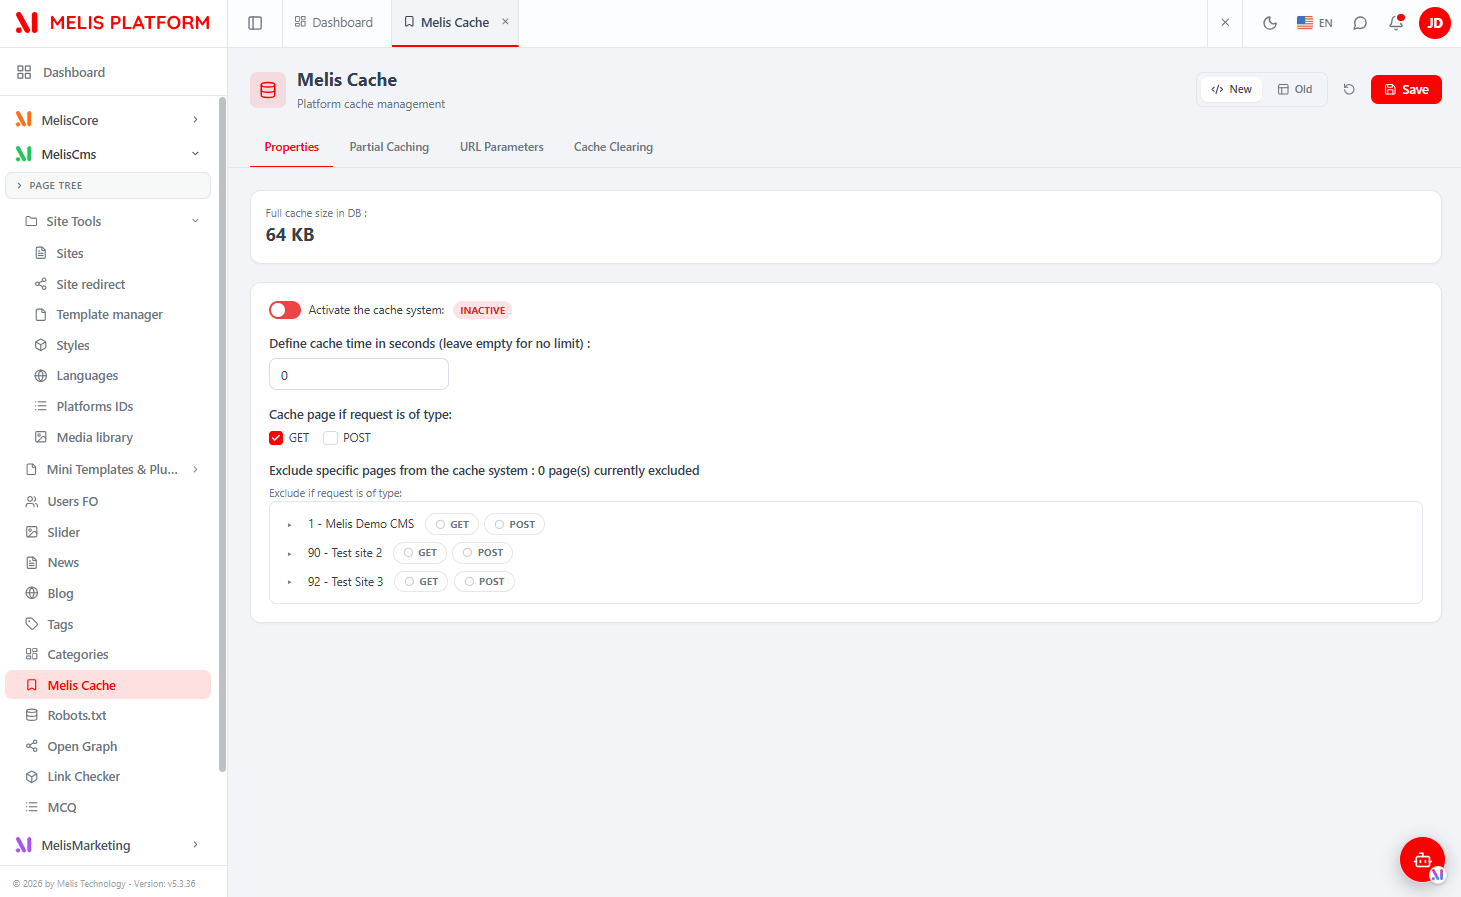Expand the 92 - Test Site 3 tree node
The image size is (1461, 897).
click(290, 582)
